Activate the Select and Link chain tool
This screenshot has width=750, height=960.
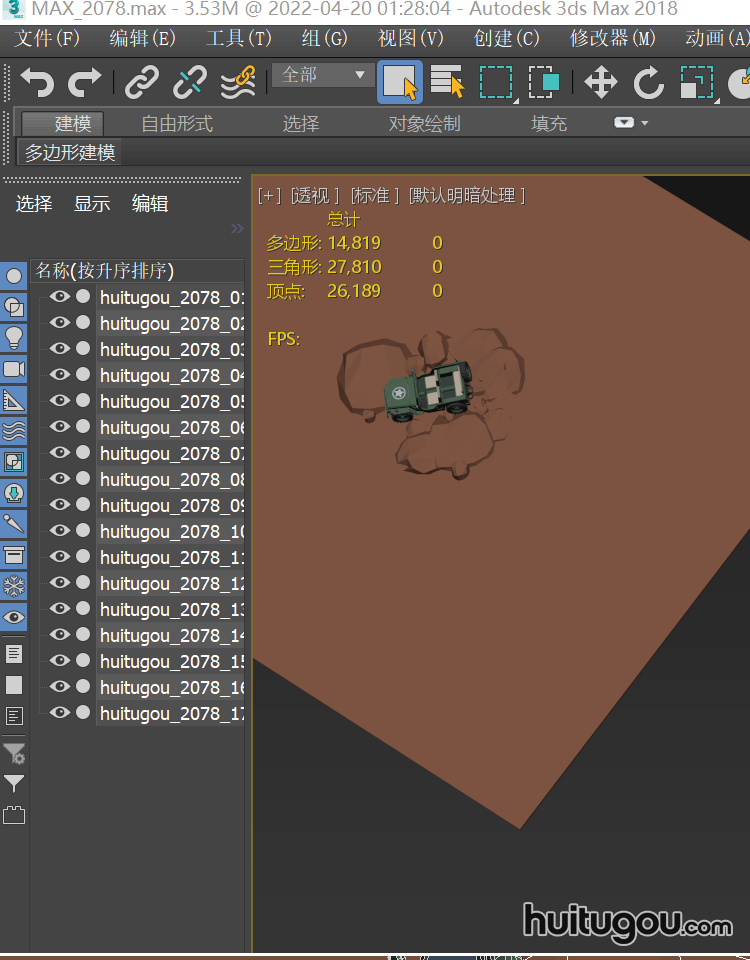click(x=142, y=82)
